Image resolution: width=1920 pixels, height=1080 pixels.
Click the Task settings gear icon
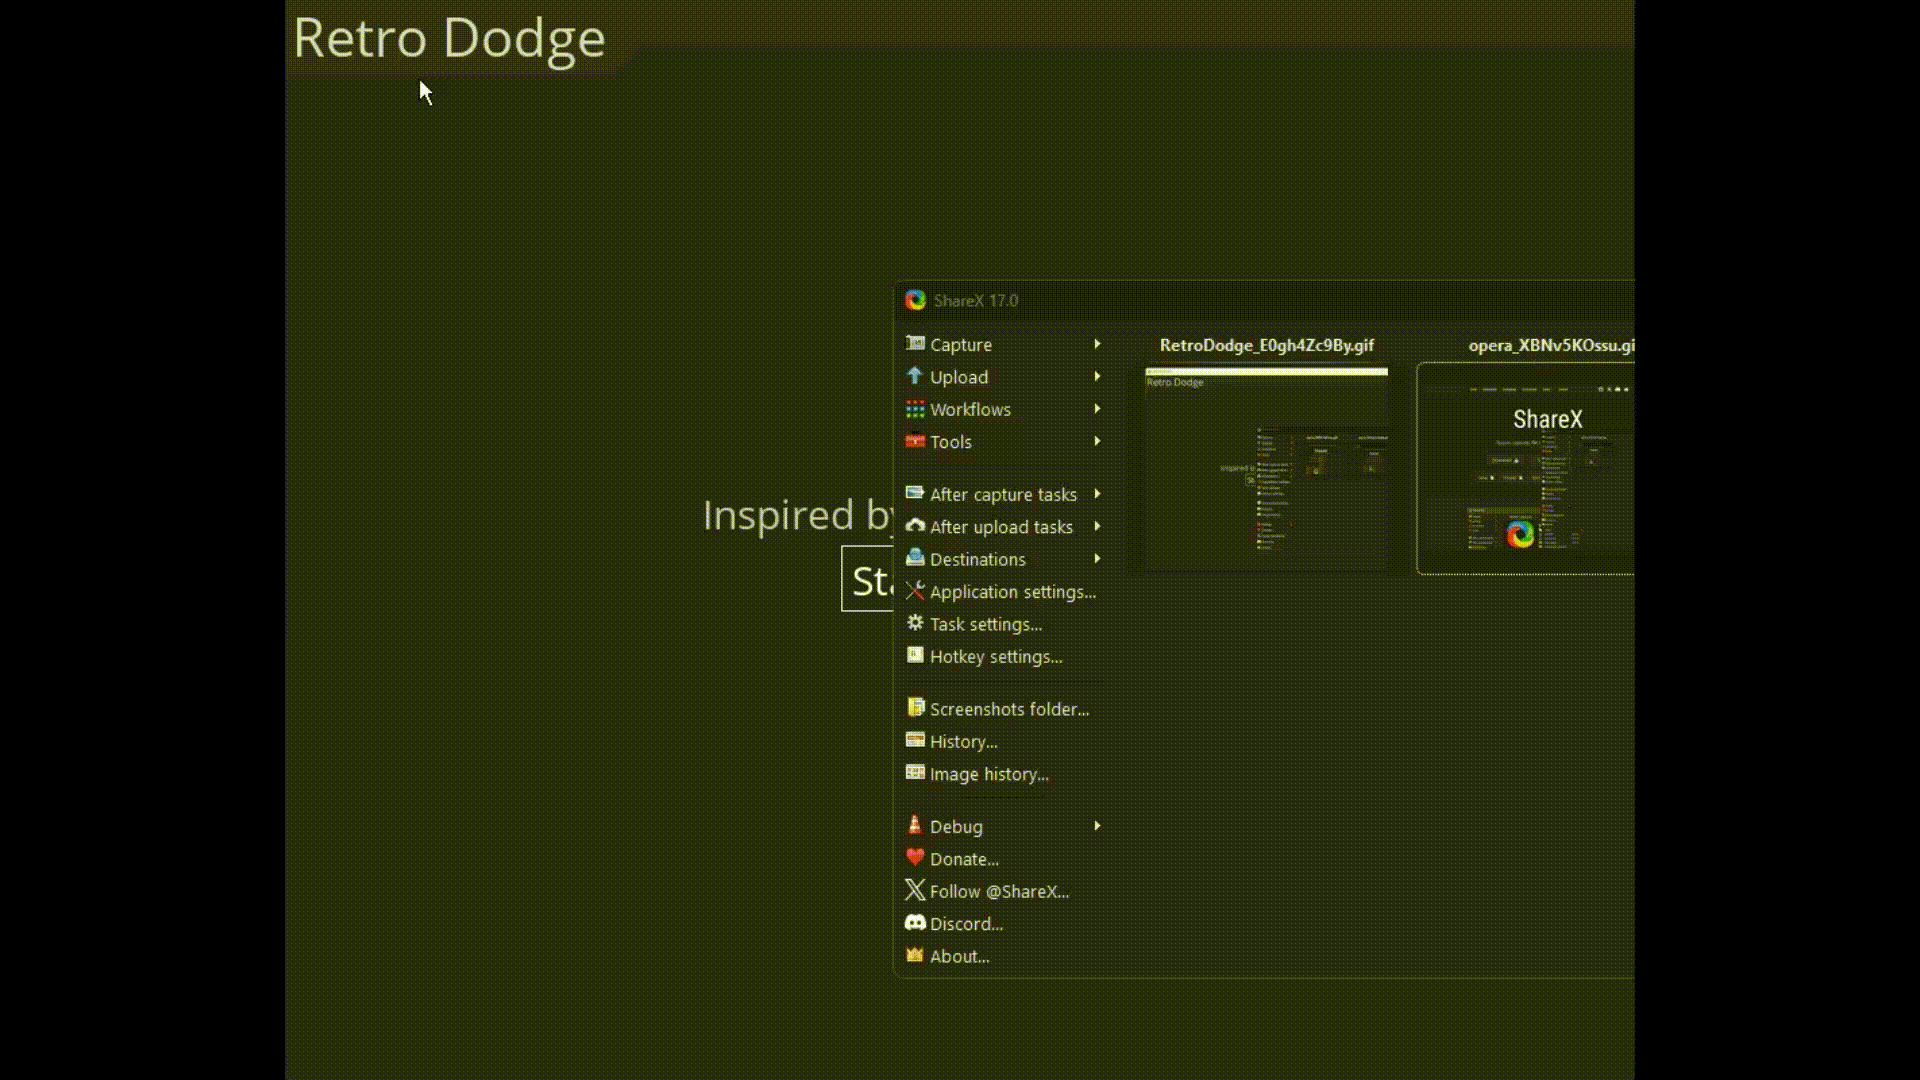tap(915, 623)
